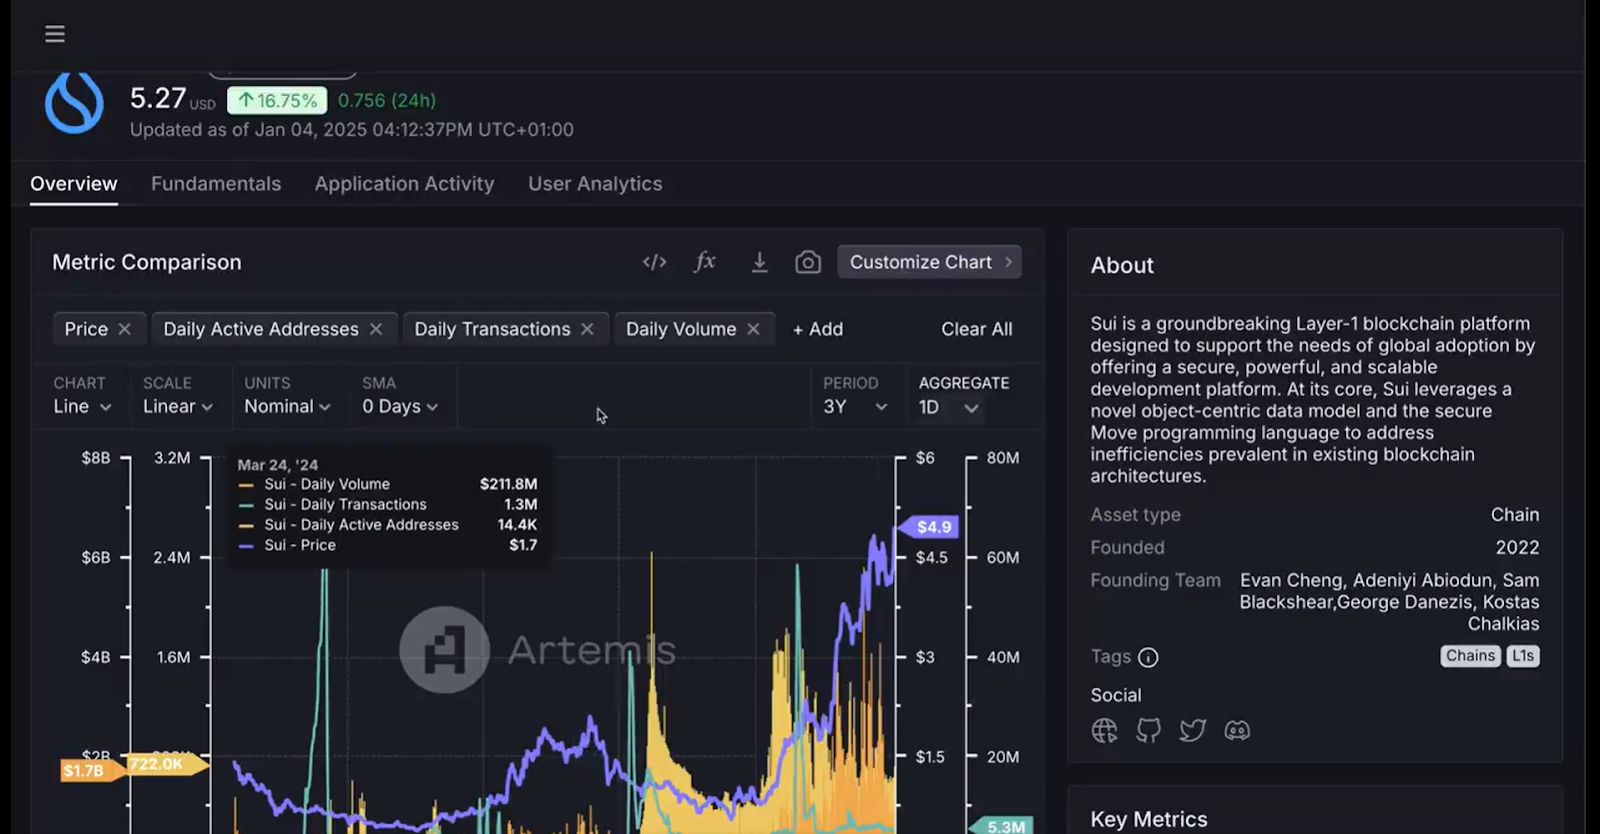Click the Chains tag

(x=1470, y=656)
